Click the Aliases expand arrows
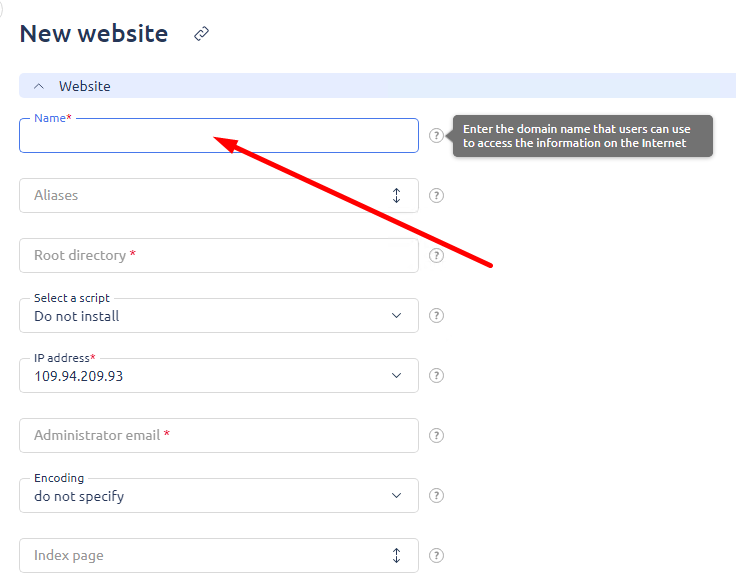Viewport: 736px width, 587px height. click(x=397, y=196)
